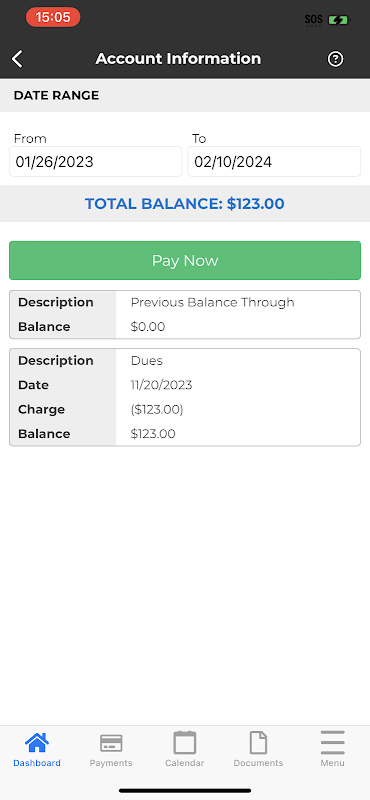
Task: Edit the To date field 02/10/2024
Action: coord(274,162)
